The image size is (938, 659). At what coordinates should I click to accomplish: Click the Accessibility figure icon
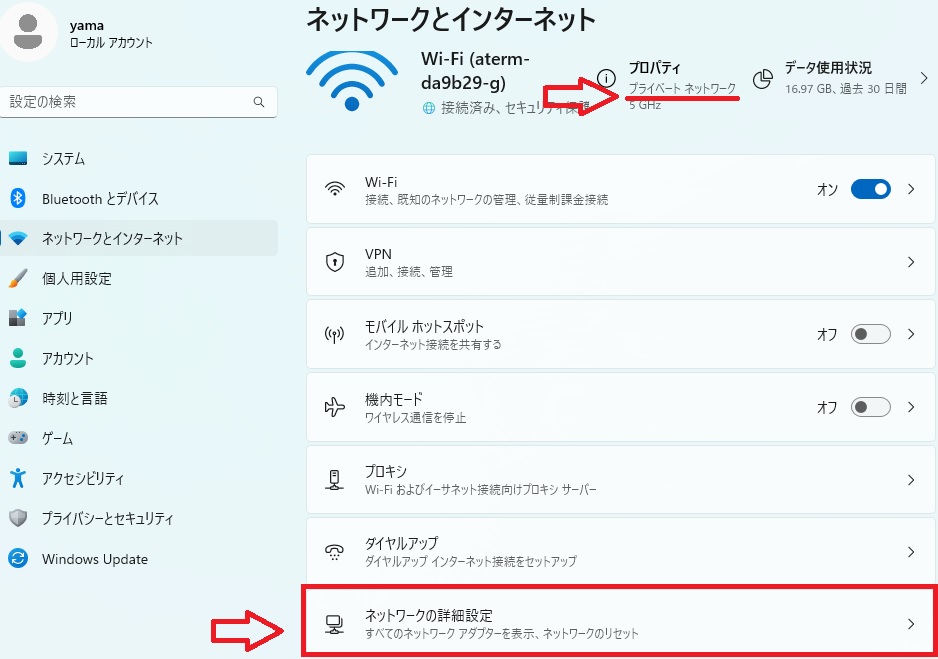pyautogui.click(x=18, y=478)
